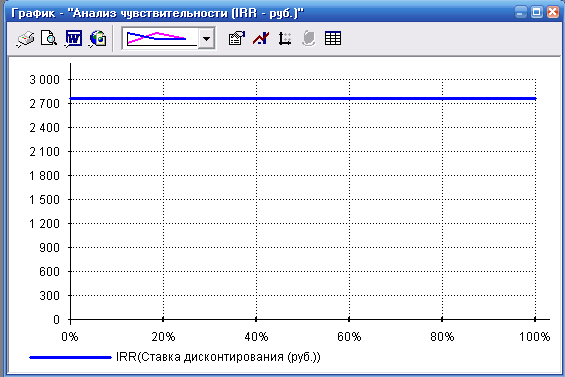This screenshot has width=565, height=377.
Task: Select the line chart type preview box
Action: (x=161, y=38)
